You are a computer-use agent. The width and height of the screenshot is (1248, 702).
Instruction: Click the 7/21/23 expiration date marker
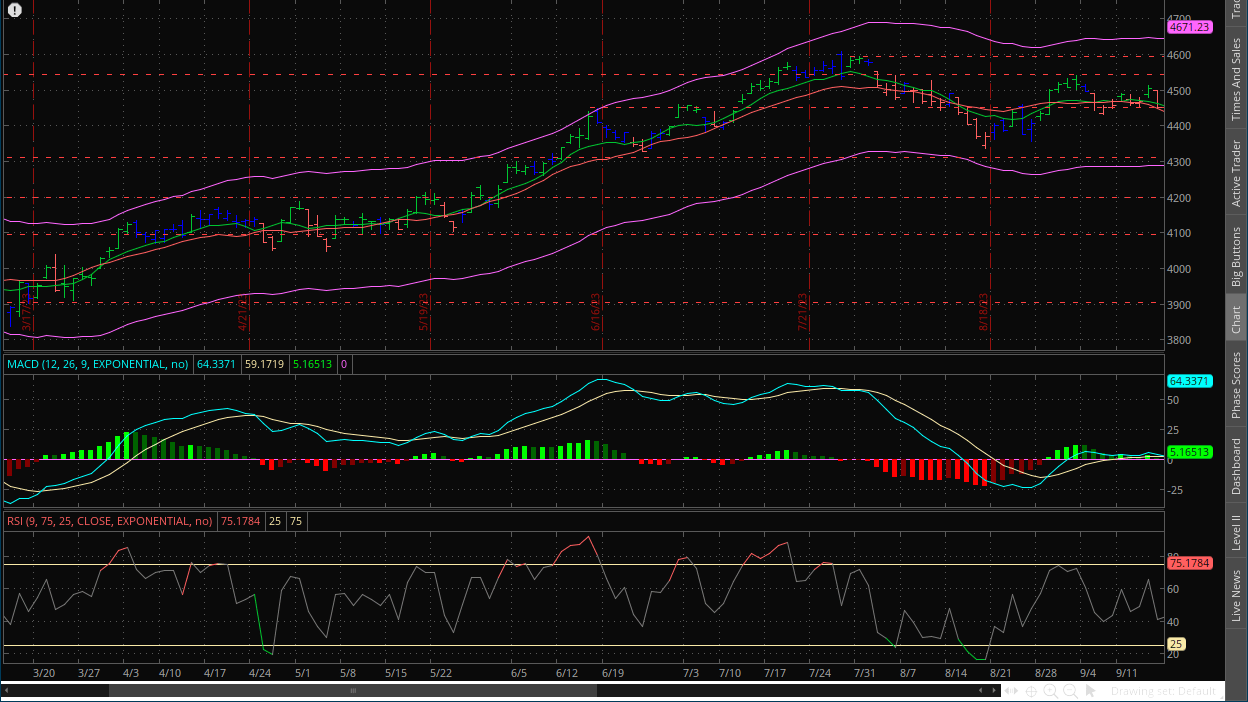point(802,312)
